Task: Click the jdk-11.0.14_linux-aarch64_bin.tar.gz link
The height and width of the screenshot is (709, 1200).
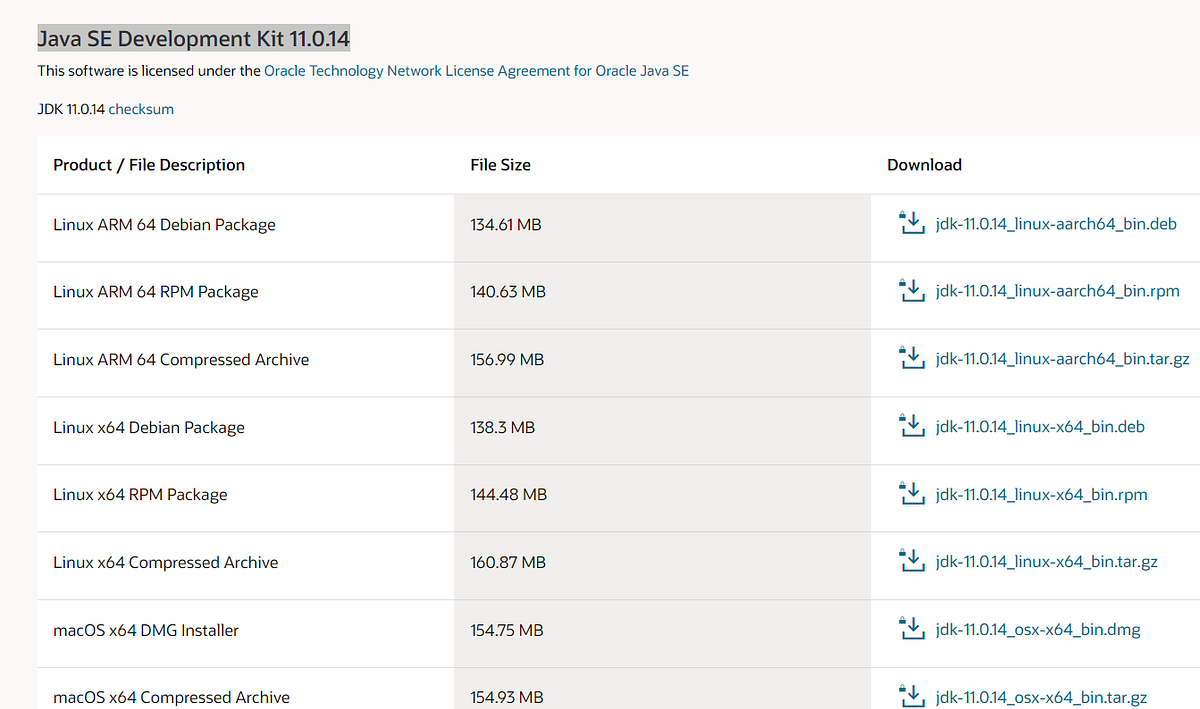Action: point(1062,358)
